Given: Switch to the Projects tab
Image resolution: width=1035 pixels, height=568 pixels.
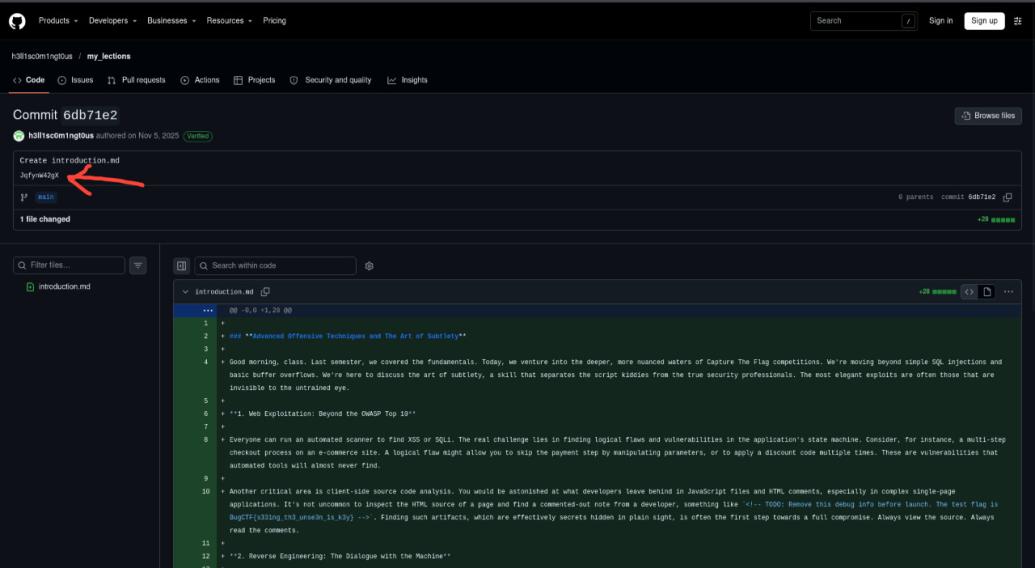Looking at the screenshot, I should [254, 80].
